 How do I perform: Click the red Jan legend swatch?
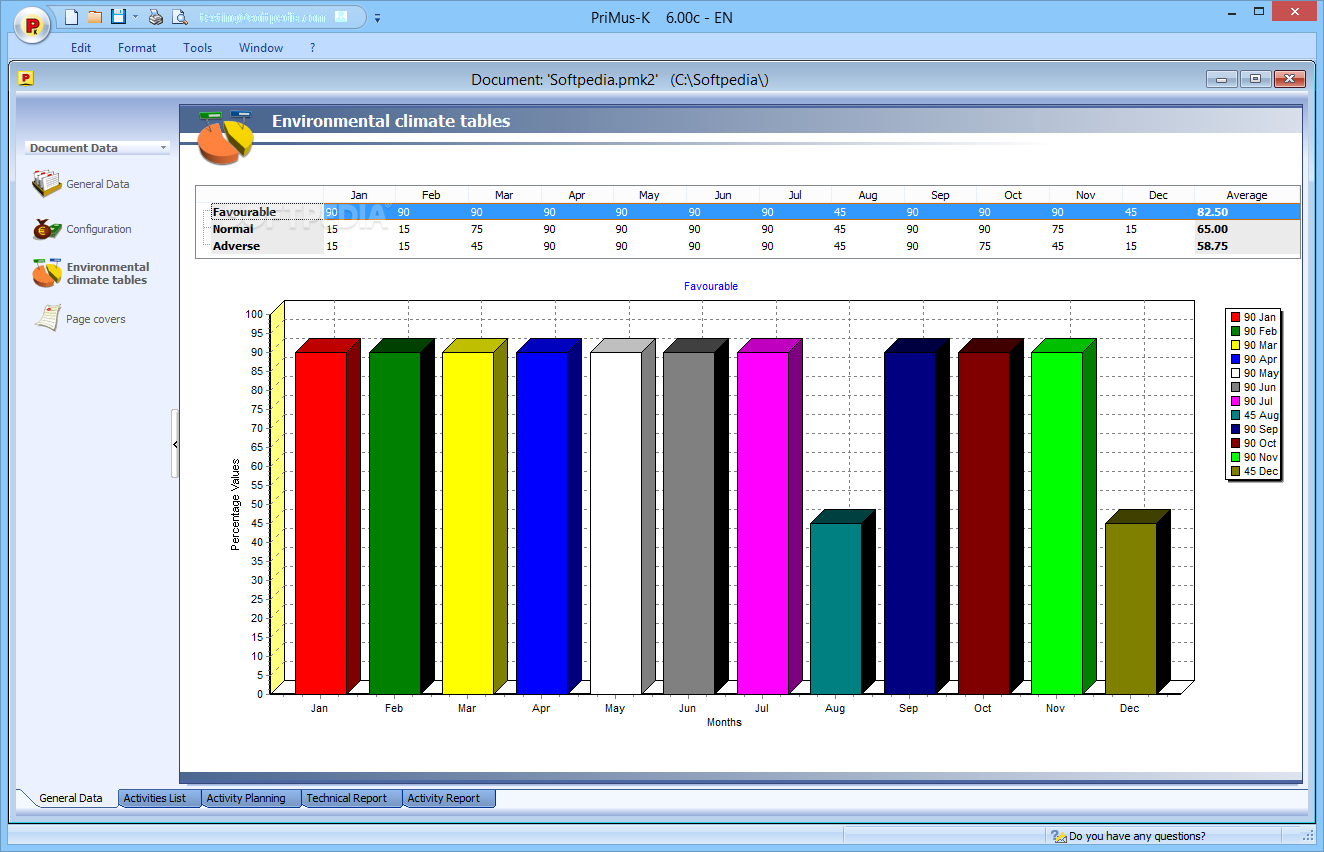[x=1236, y=317]
